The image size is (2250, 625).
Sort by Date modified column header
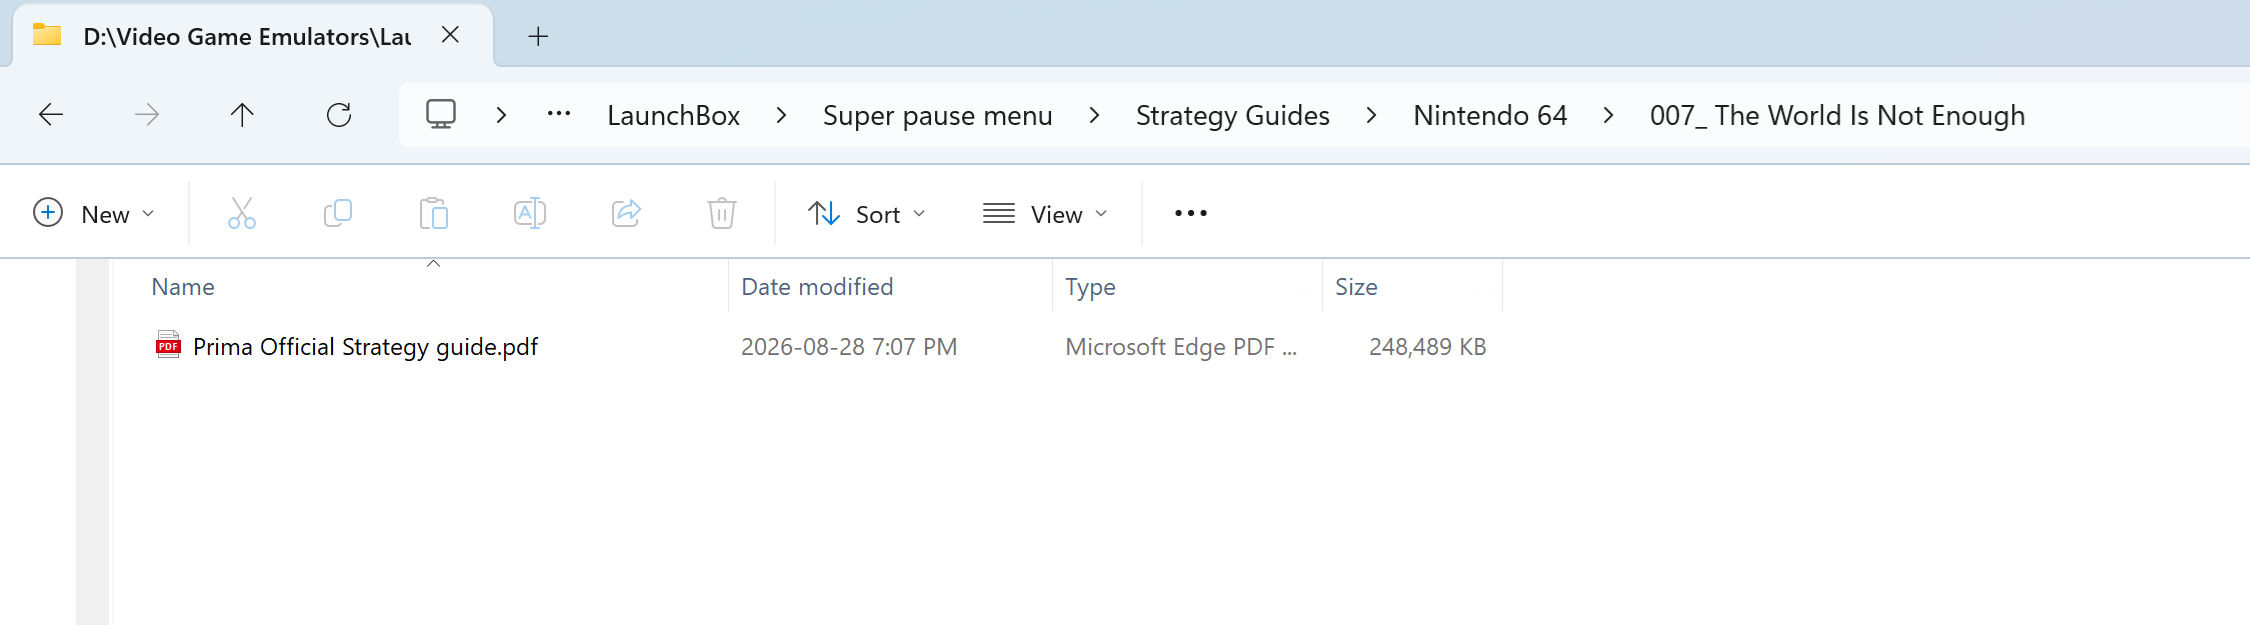[x=817, y=287]
